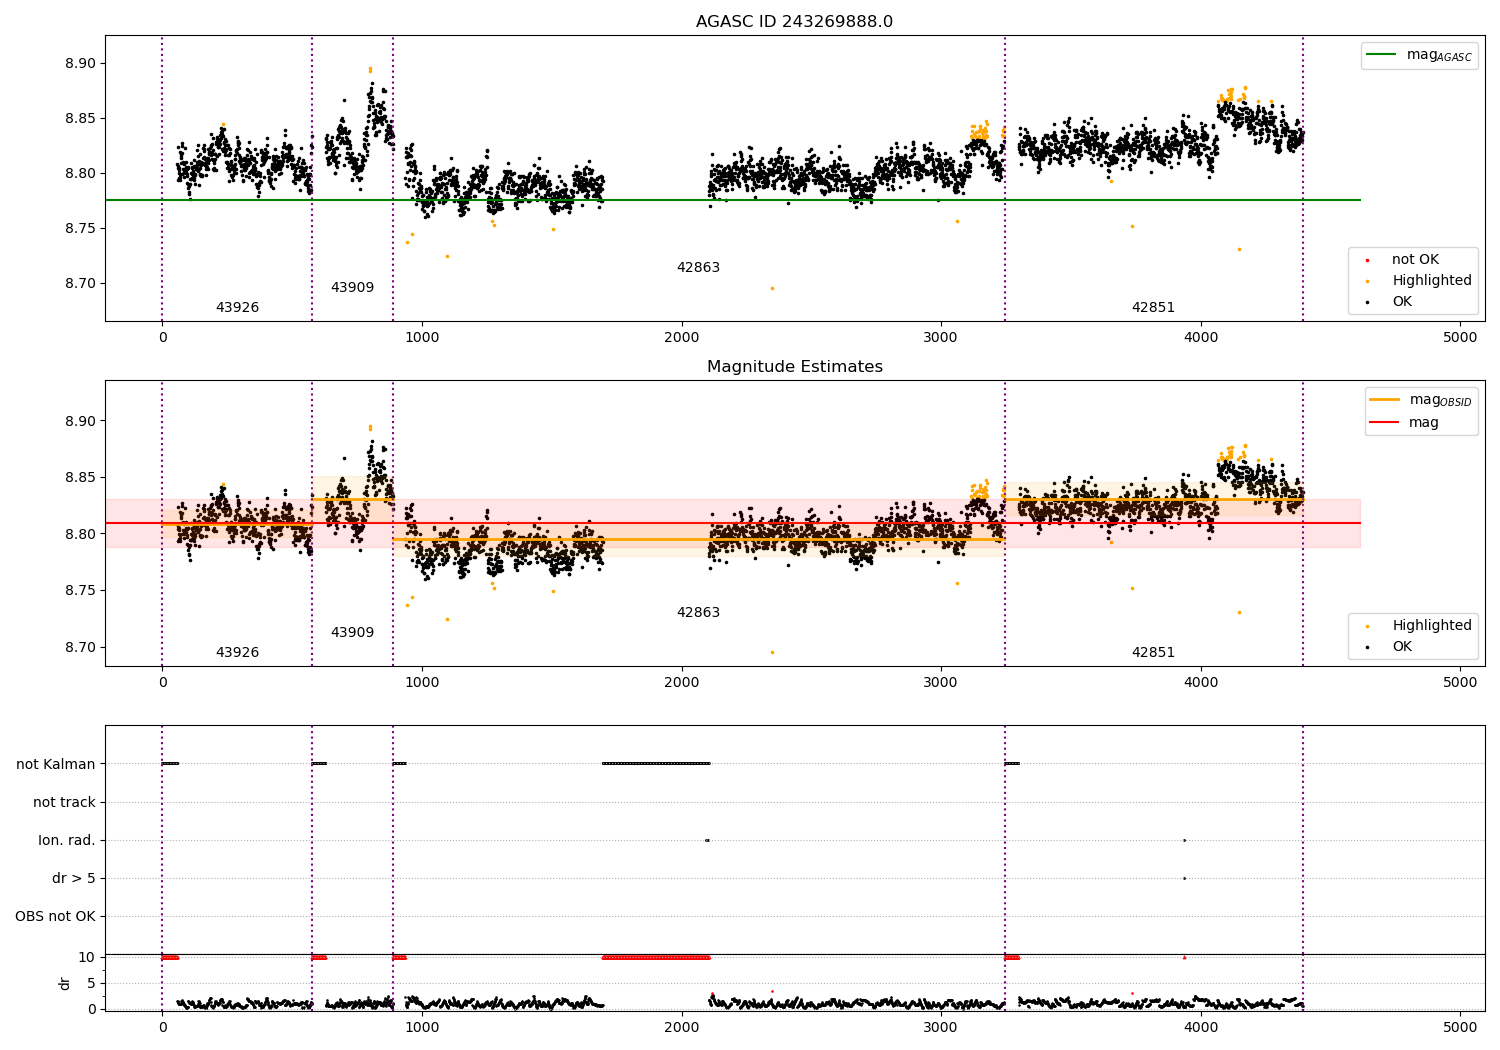Click OBSID label 43909 in the AGASC ID plot
Image resolution: width=1500 pixels, height=1050 pixels.
pyautogui.click(x=352, y=288)
